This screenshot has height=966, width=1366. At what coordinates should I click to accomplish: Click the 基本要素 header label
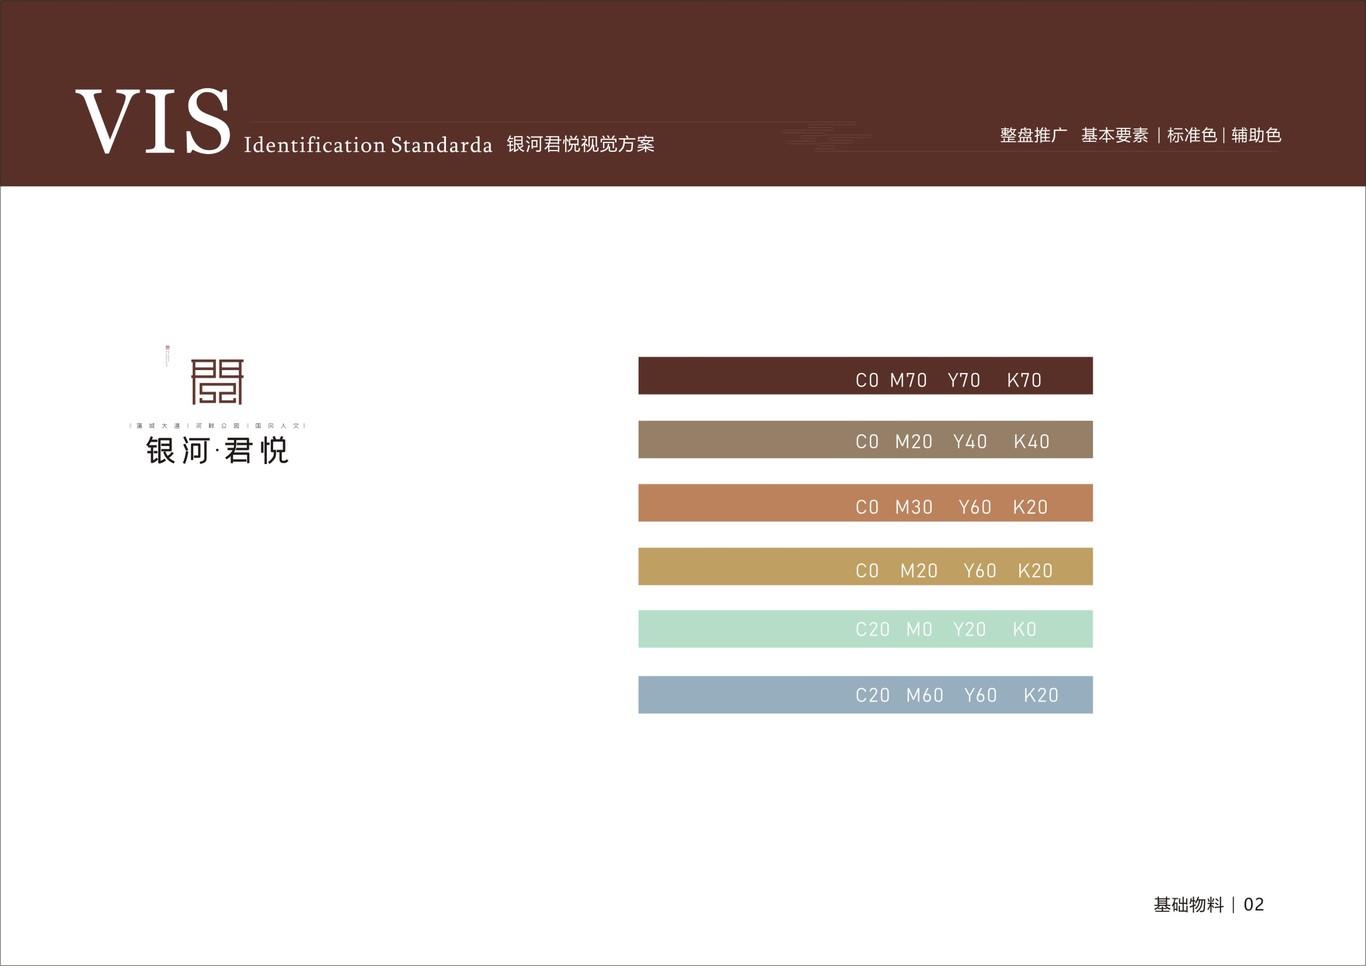point(1115,135)
